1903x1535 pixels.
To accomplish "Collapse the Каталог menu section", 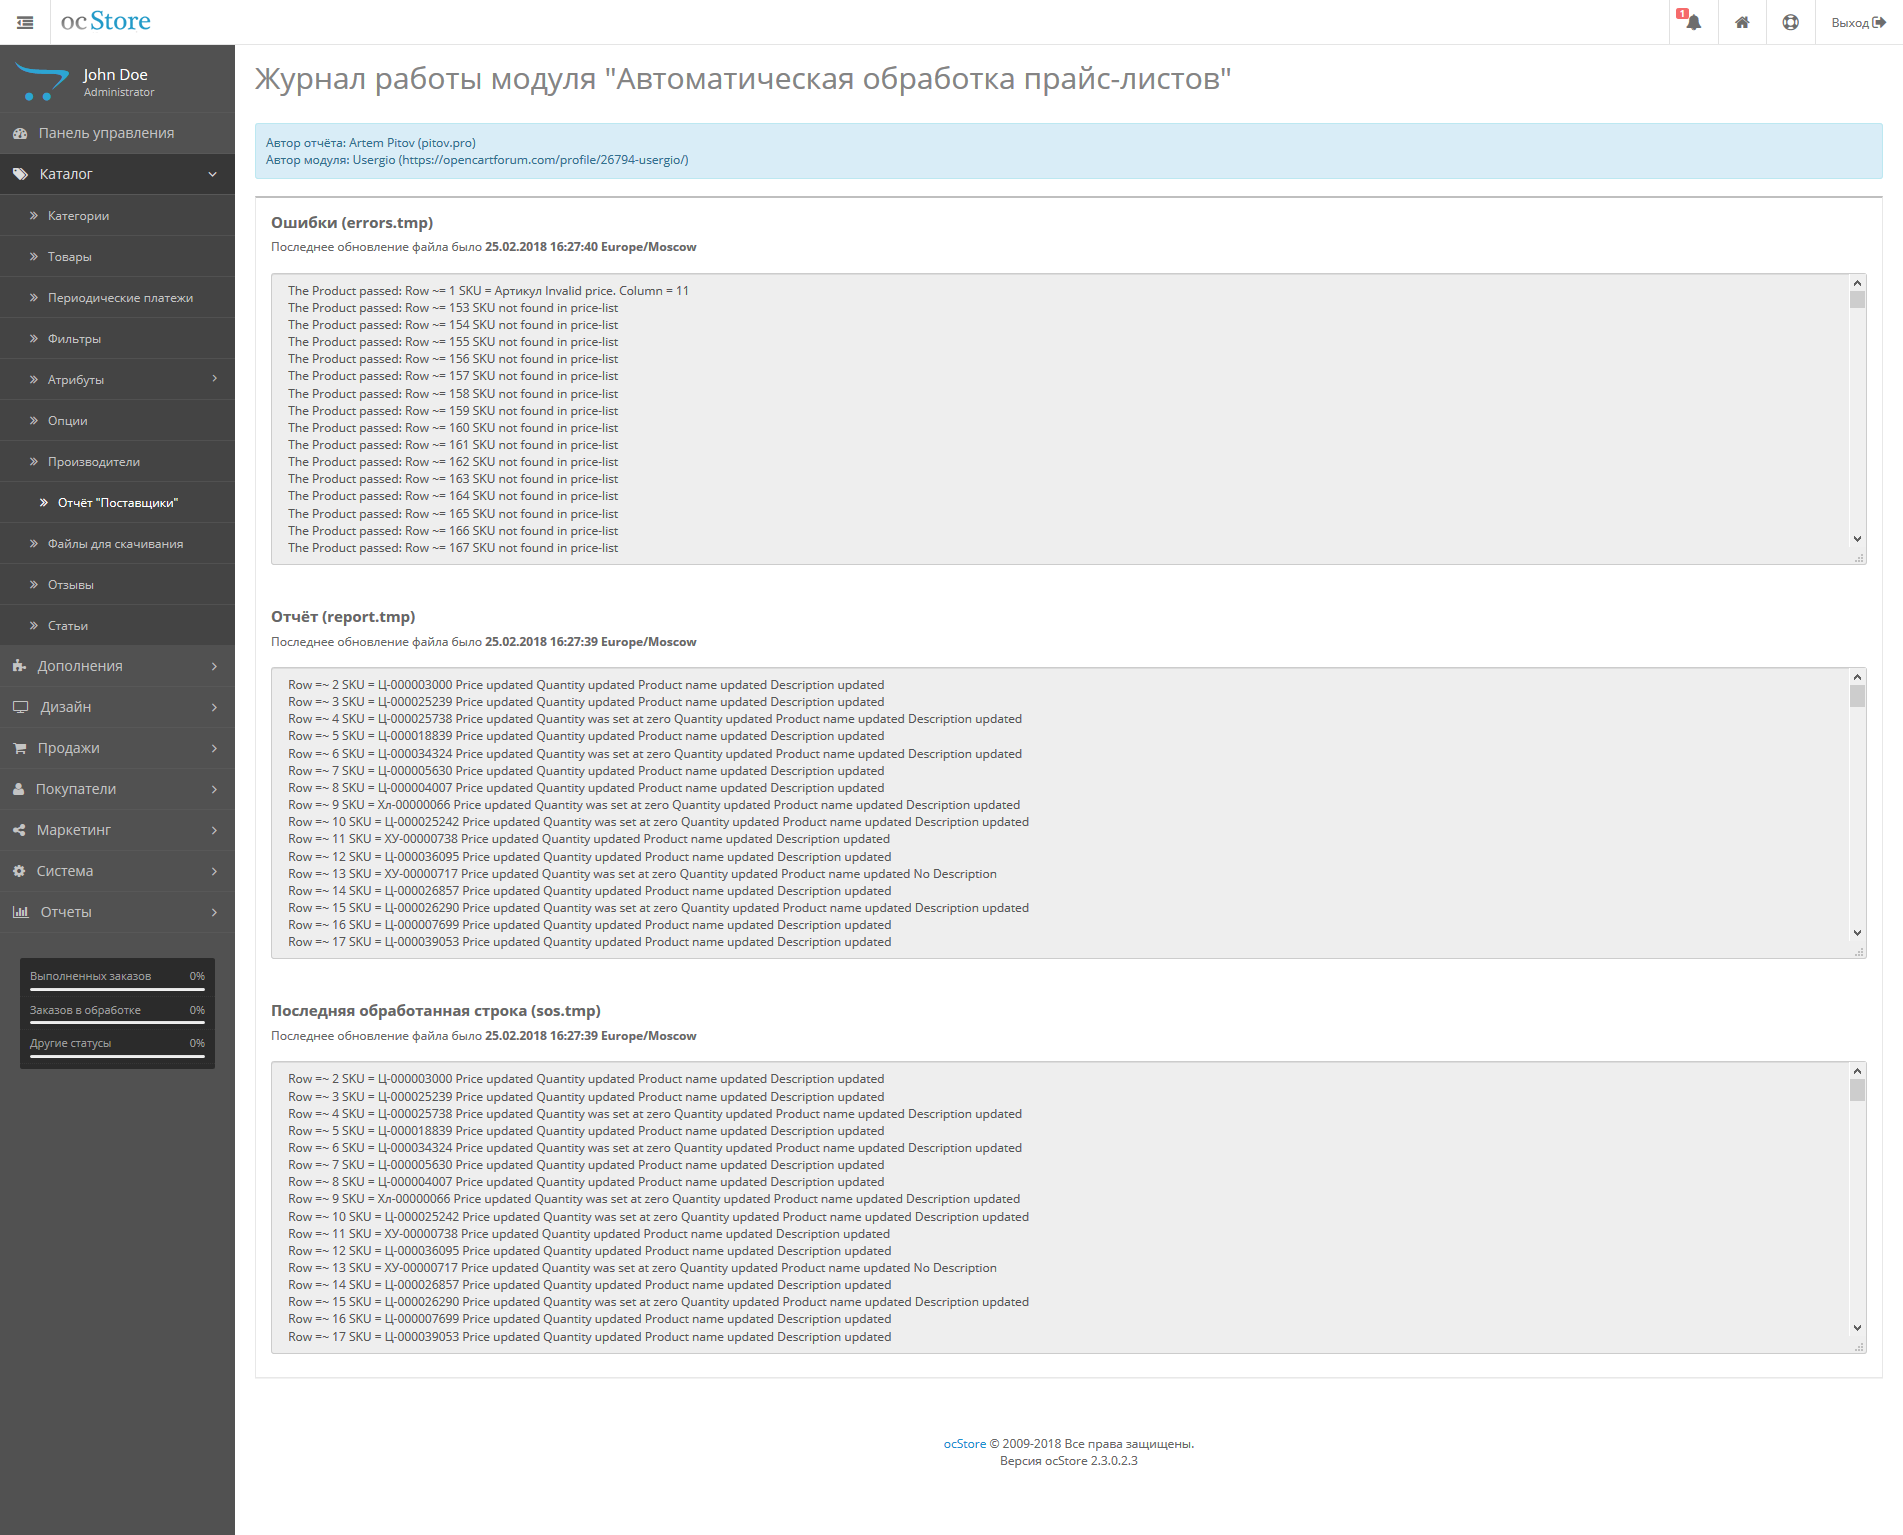I will [x=117, y=174].
